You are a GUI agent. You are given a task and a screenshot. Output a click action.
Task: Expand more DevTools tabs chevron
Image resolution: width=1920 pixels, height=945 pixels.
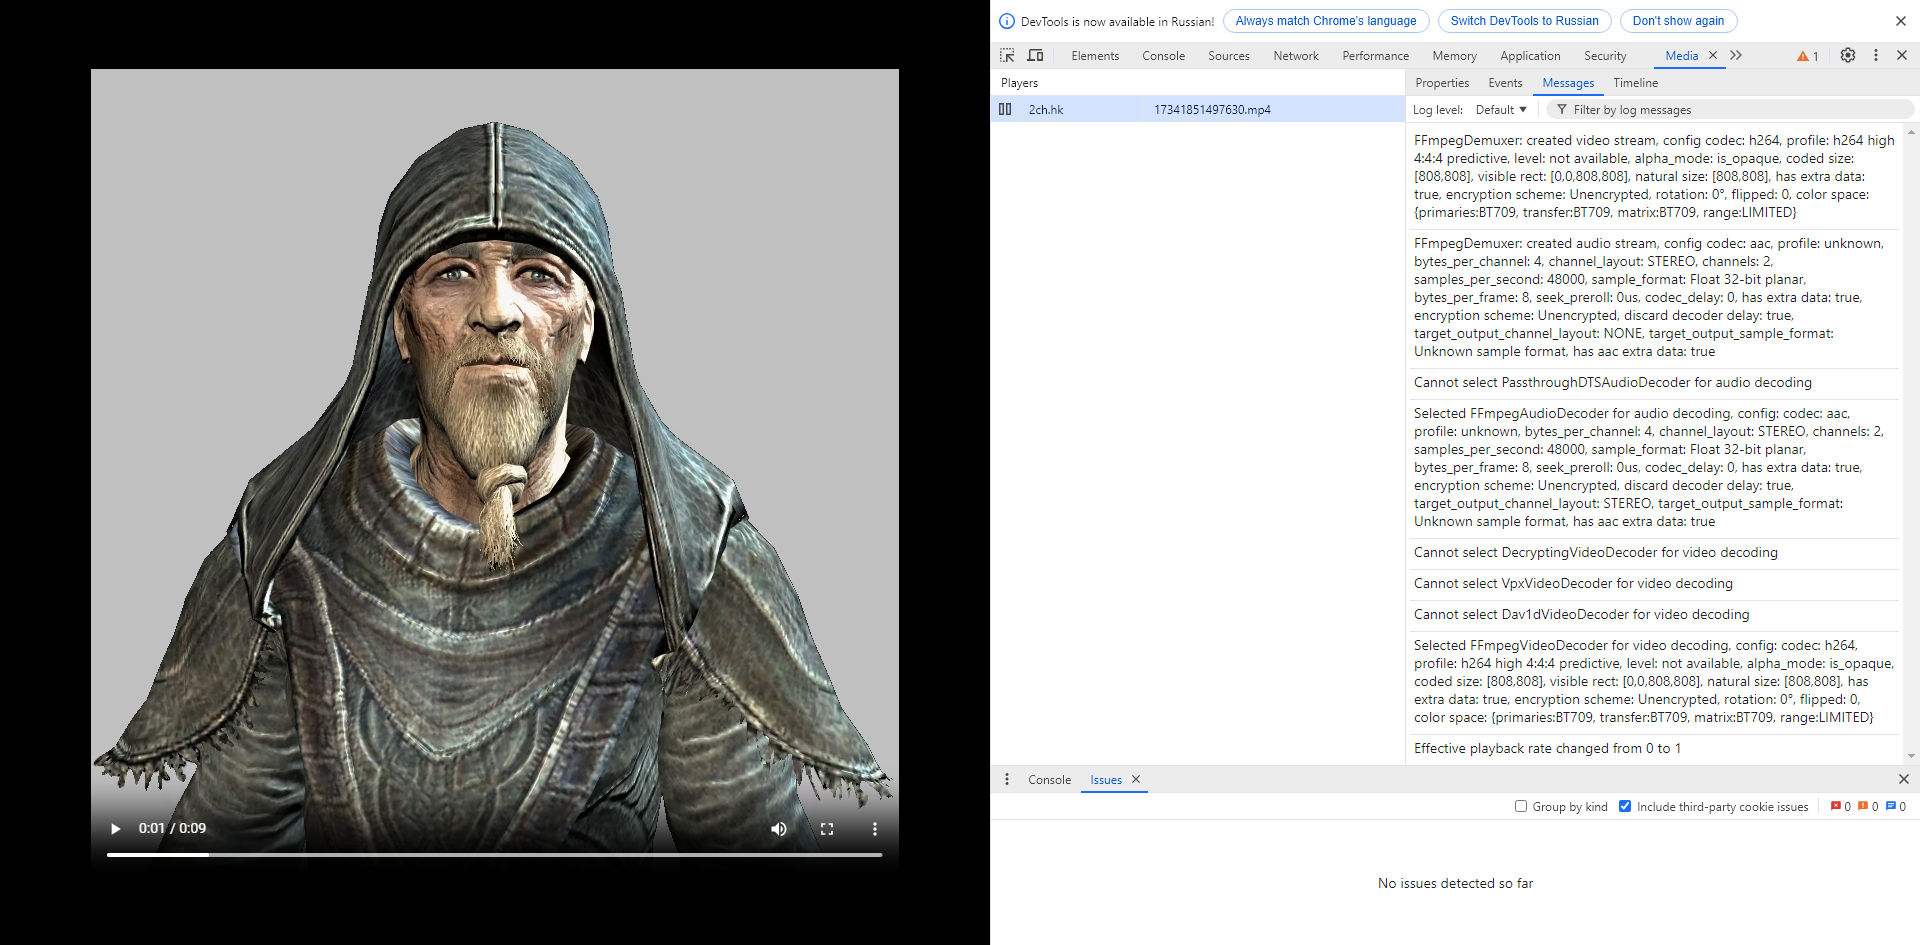1736,56
